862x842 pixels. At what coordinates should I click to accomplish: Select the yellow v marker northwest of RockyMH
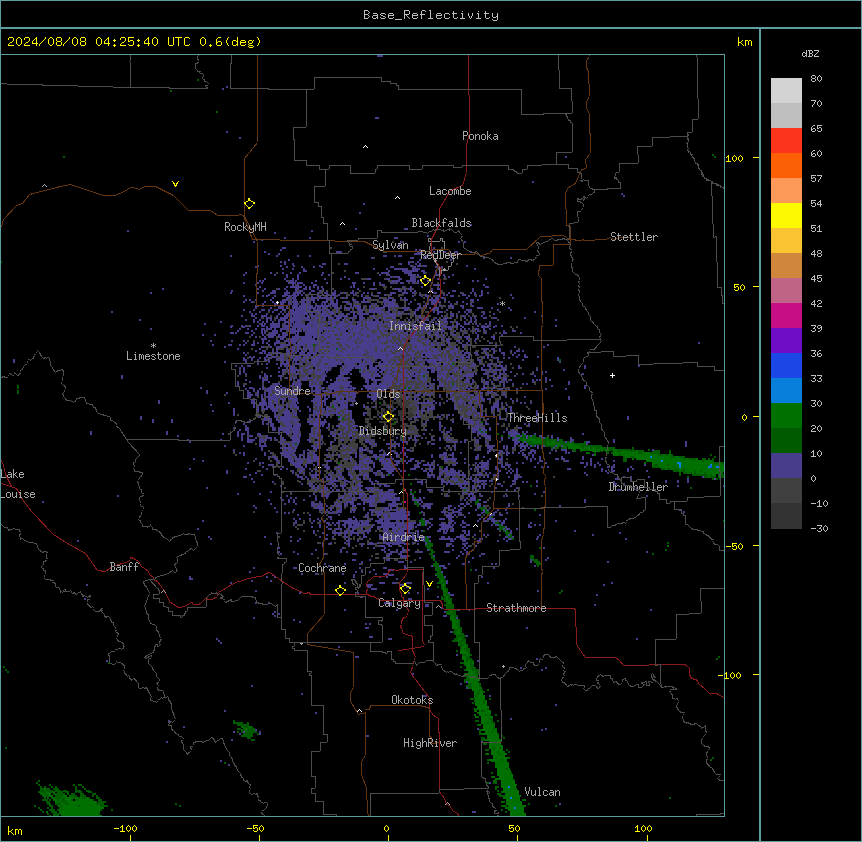coord(175,184)
